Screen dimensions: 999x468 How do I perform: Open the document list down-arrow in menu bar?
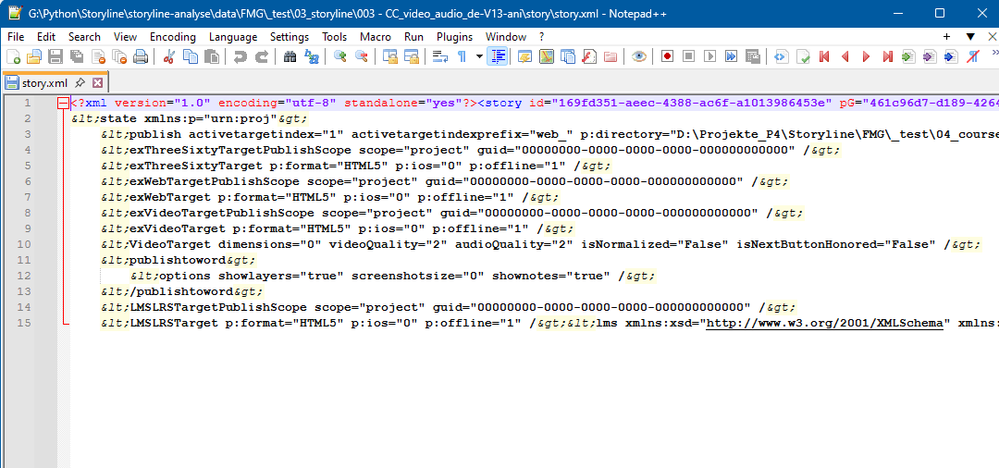pyautogui.click(x=969, y=37)
